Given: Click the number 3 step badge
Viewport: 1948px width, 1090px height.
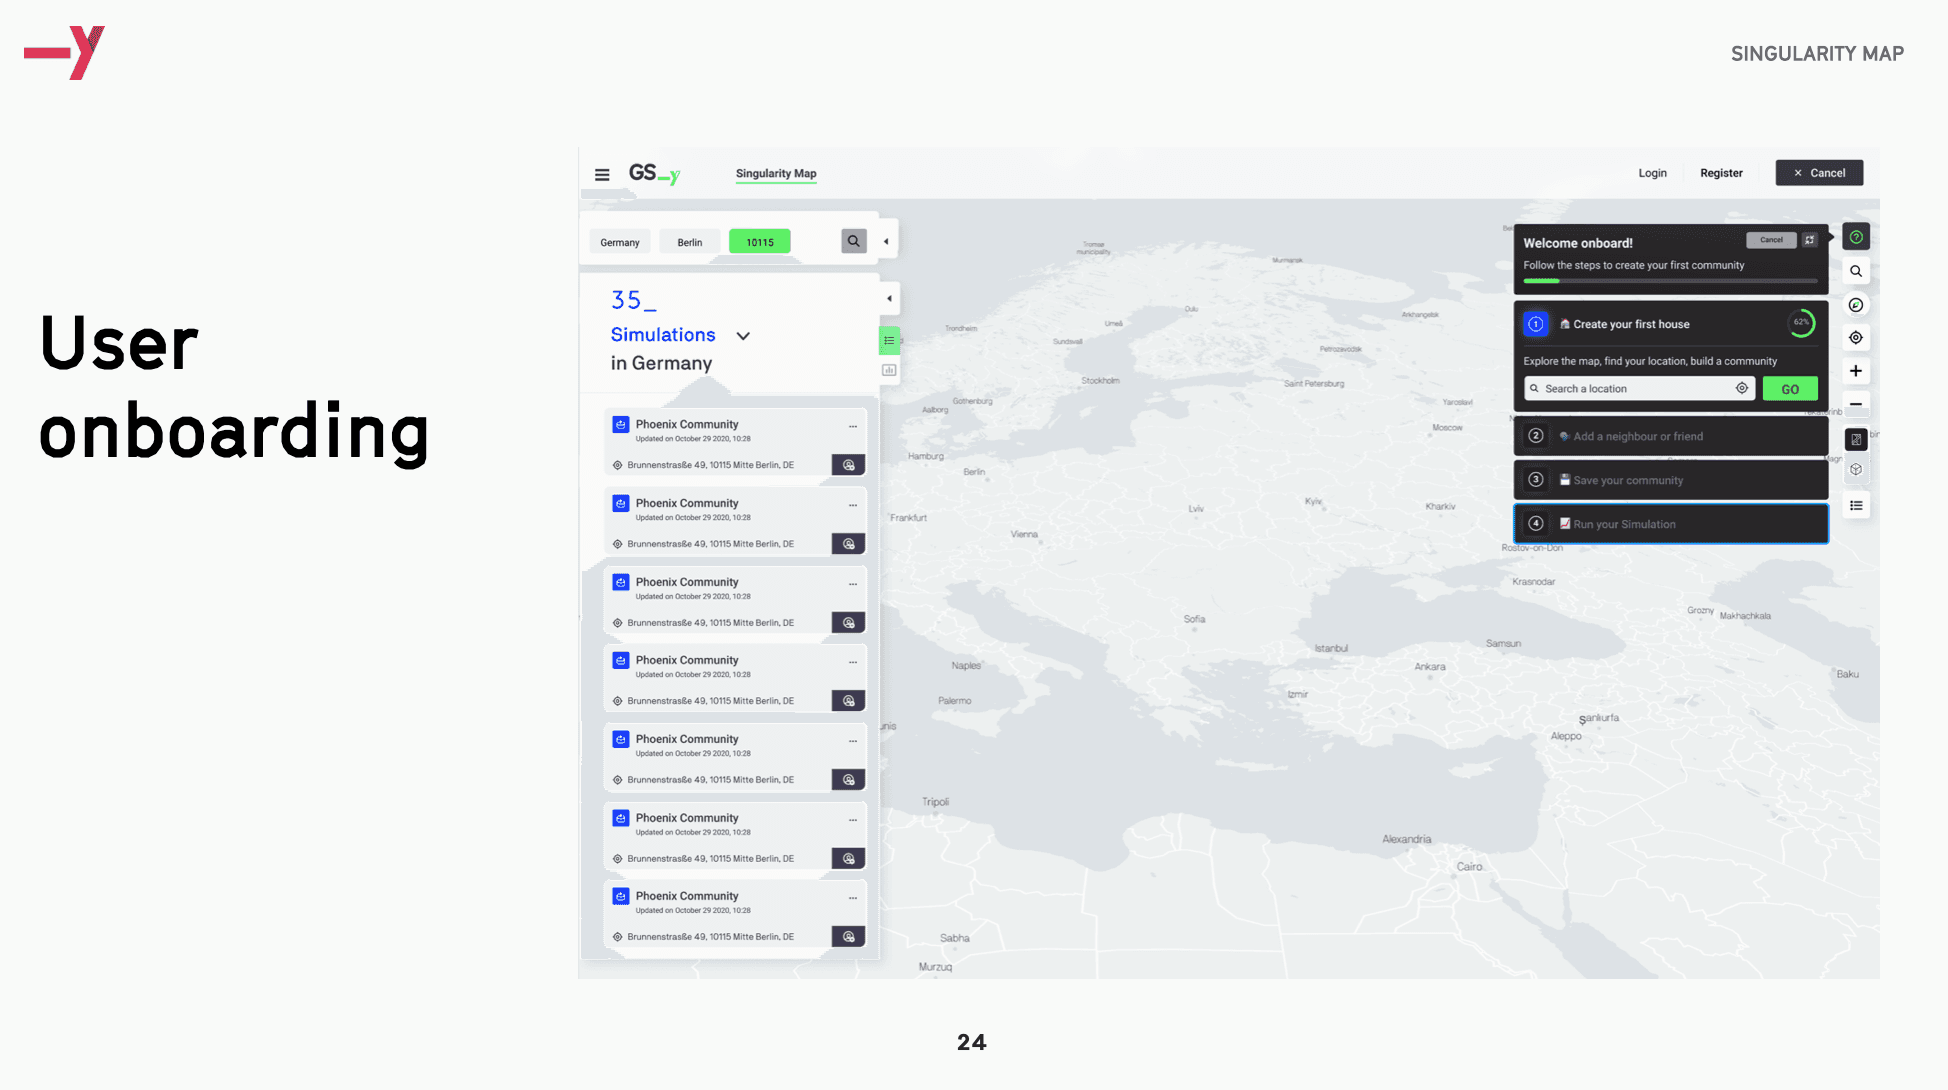Looking at the screenshot, I should [1536, 480].
